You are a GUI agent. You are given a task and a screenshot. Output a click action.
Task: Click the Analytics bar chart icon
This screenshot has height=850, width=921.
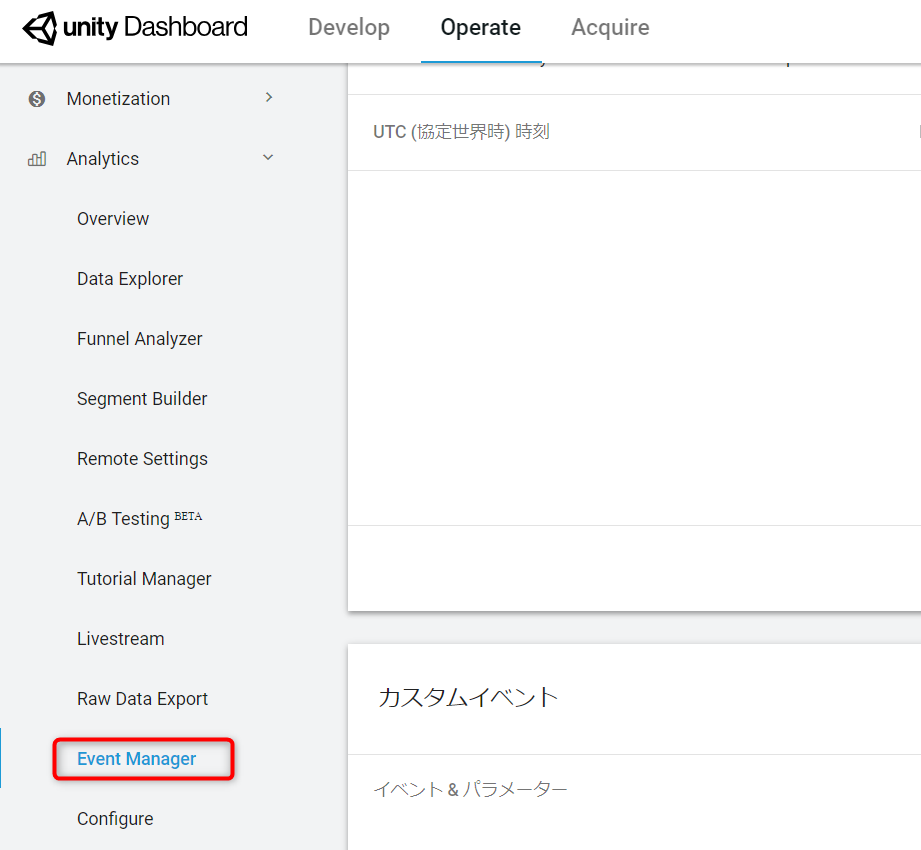tap(36, 159)
